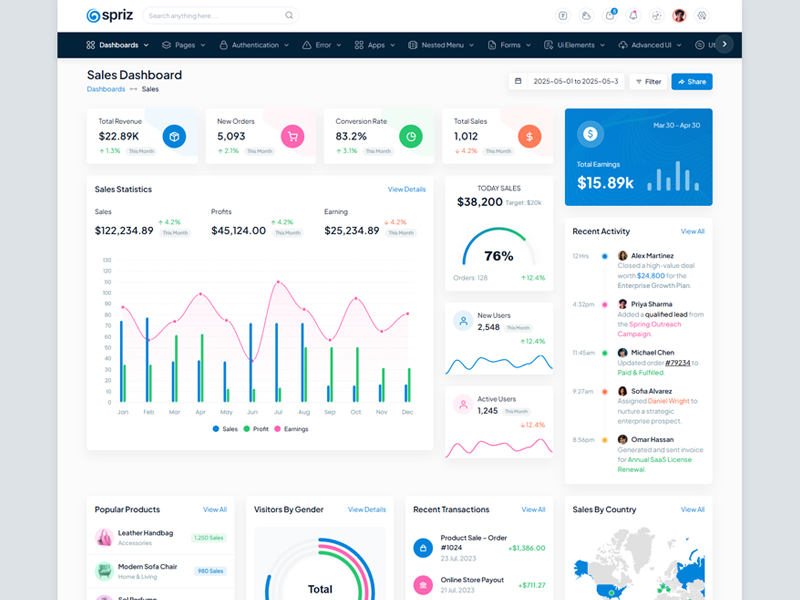The width and height of the screenshot is (800, 600).
Task: Expand the Dashboards dropdown menu
Action: [x=118, y=45]
